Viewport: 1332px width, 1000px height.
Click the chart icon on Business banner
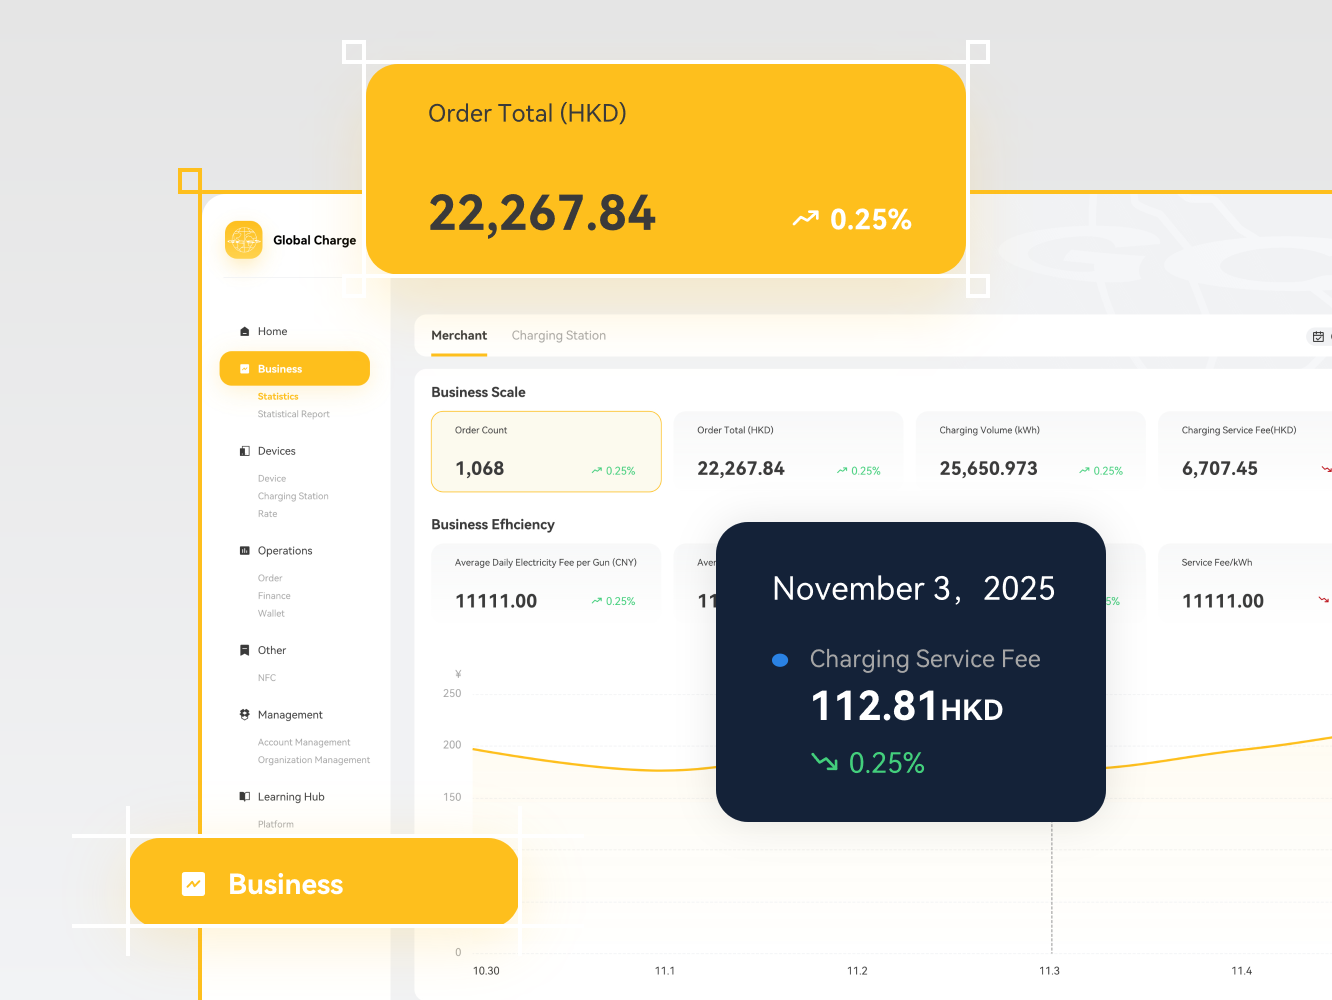coord(194,884)
